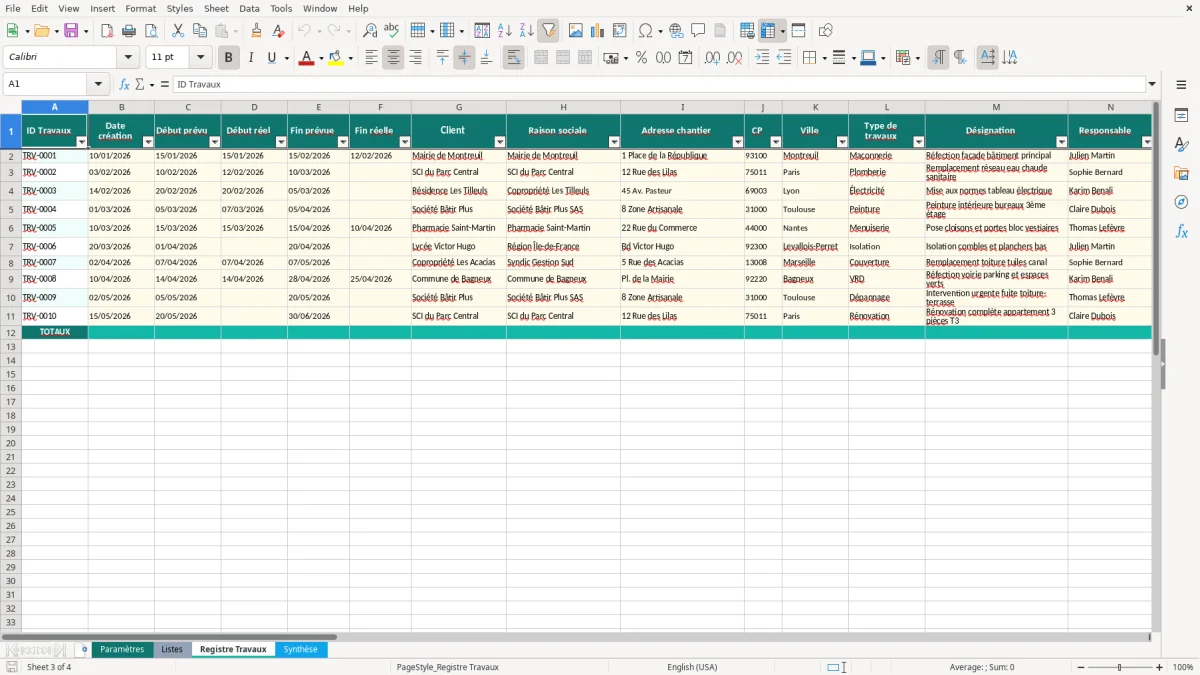
Task: Format cell as date
Action: tap(685, 58)
